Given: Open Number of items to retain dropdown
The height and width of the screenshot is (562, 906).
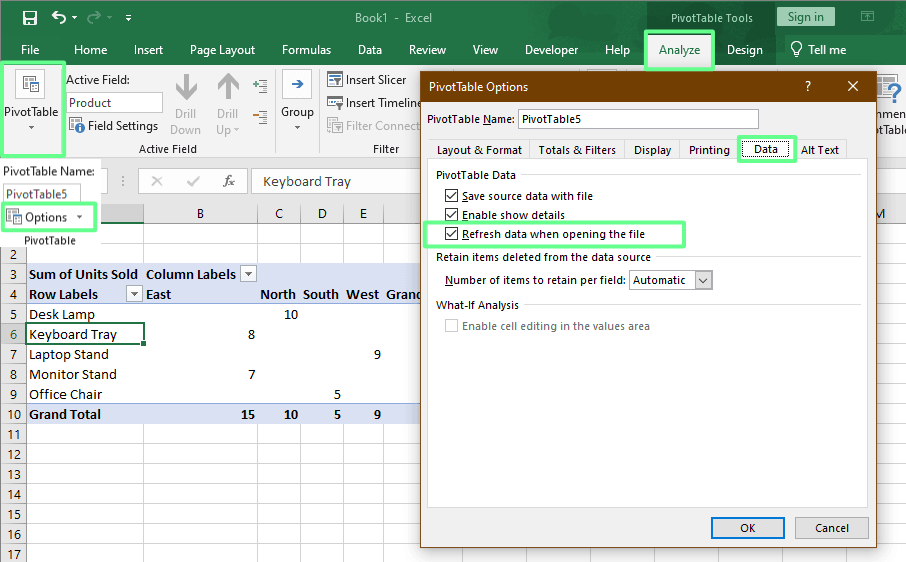Looking at the screenshot, I should click(x=703, y=280).
